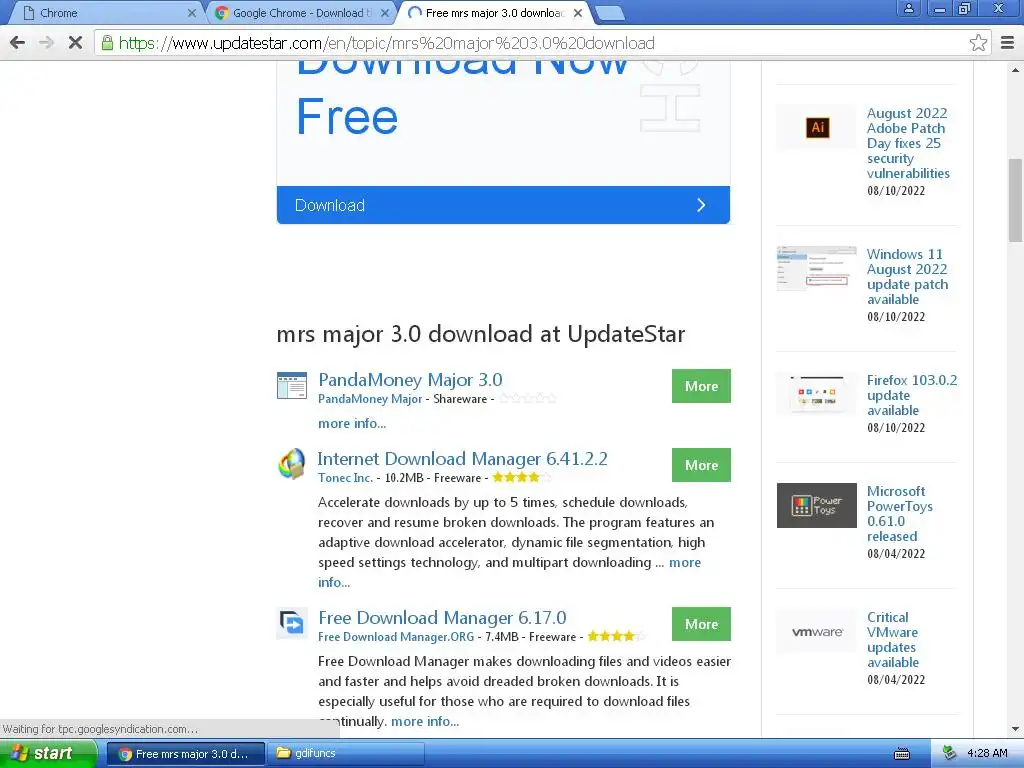Screen dimensions: 1024x768
Task: Open Adobe Illustrator news thumbnail
Action: [816, 127]
